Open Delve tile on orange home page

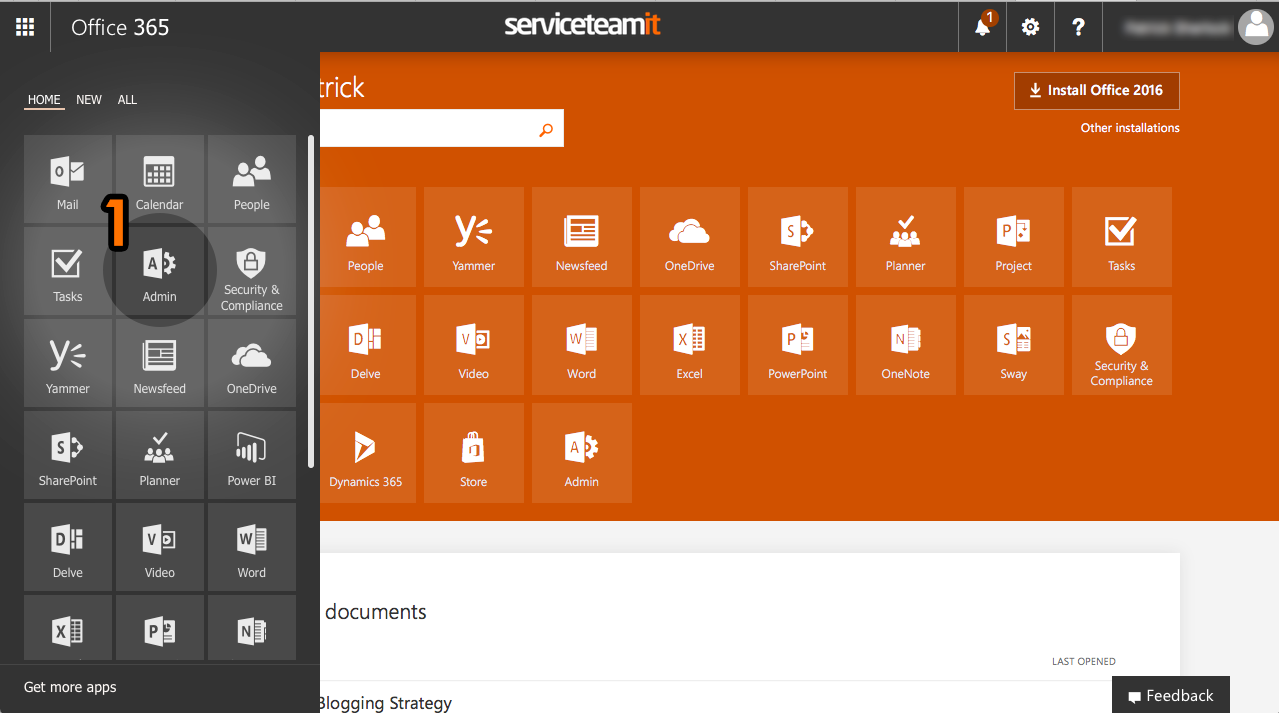[x=366, y=345]
